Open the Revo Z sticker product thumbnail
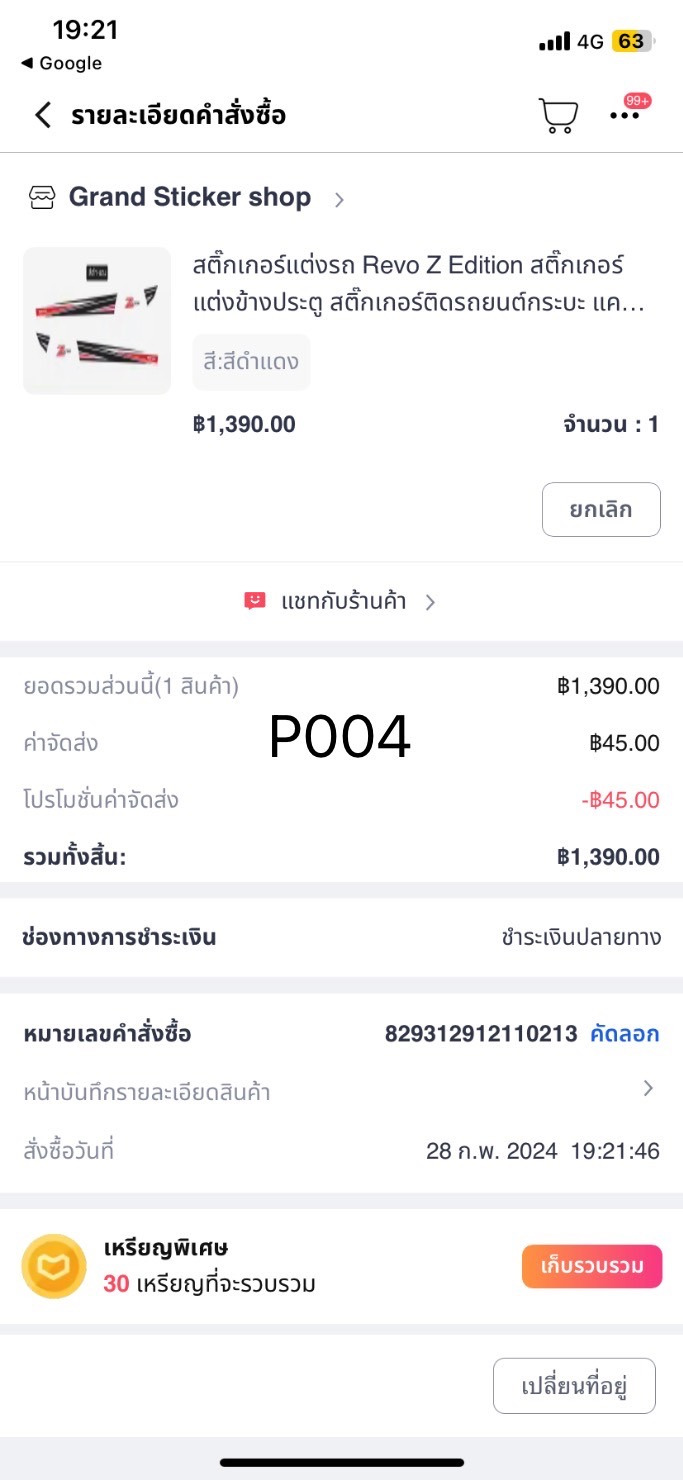 pyautogui.click(x=97, y=320)
